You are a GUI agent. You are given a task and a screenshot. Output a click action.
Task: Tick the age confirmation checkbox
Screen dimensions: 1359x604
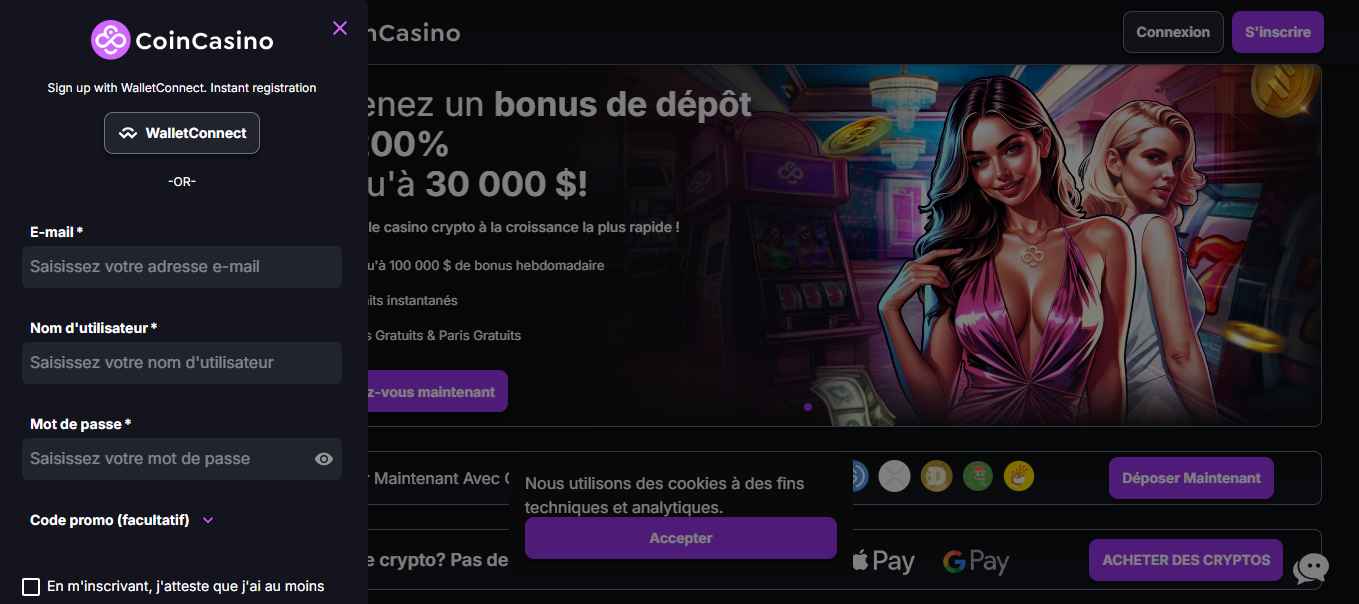click(x=31, y=587)
